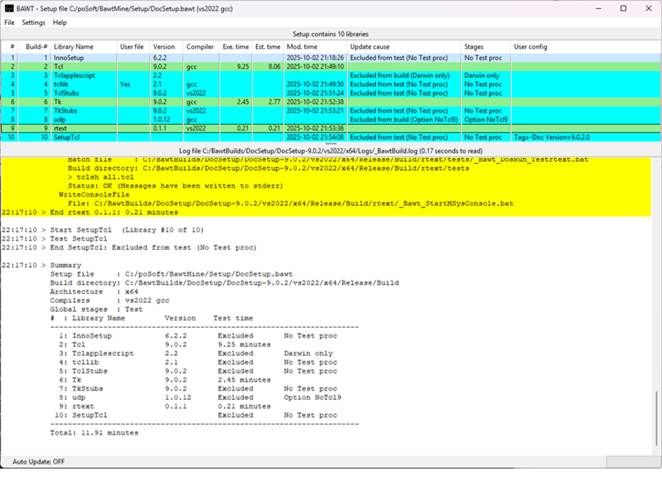Sort by the Version column header

(163, 46)
